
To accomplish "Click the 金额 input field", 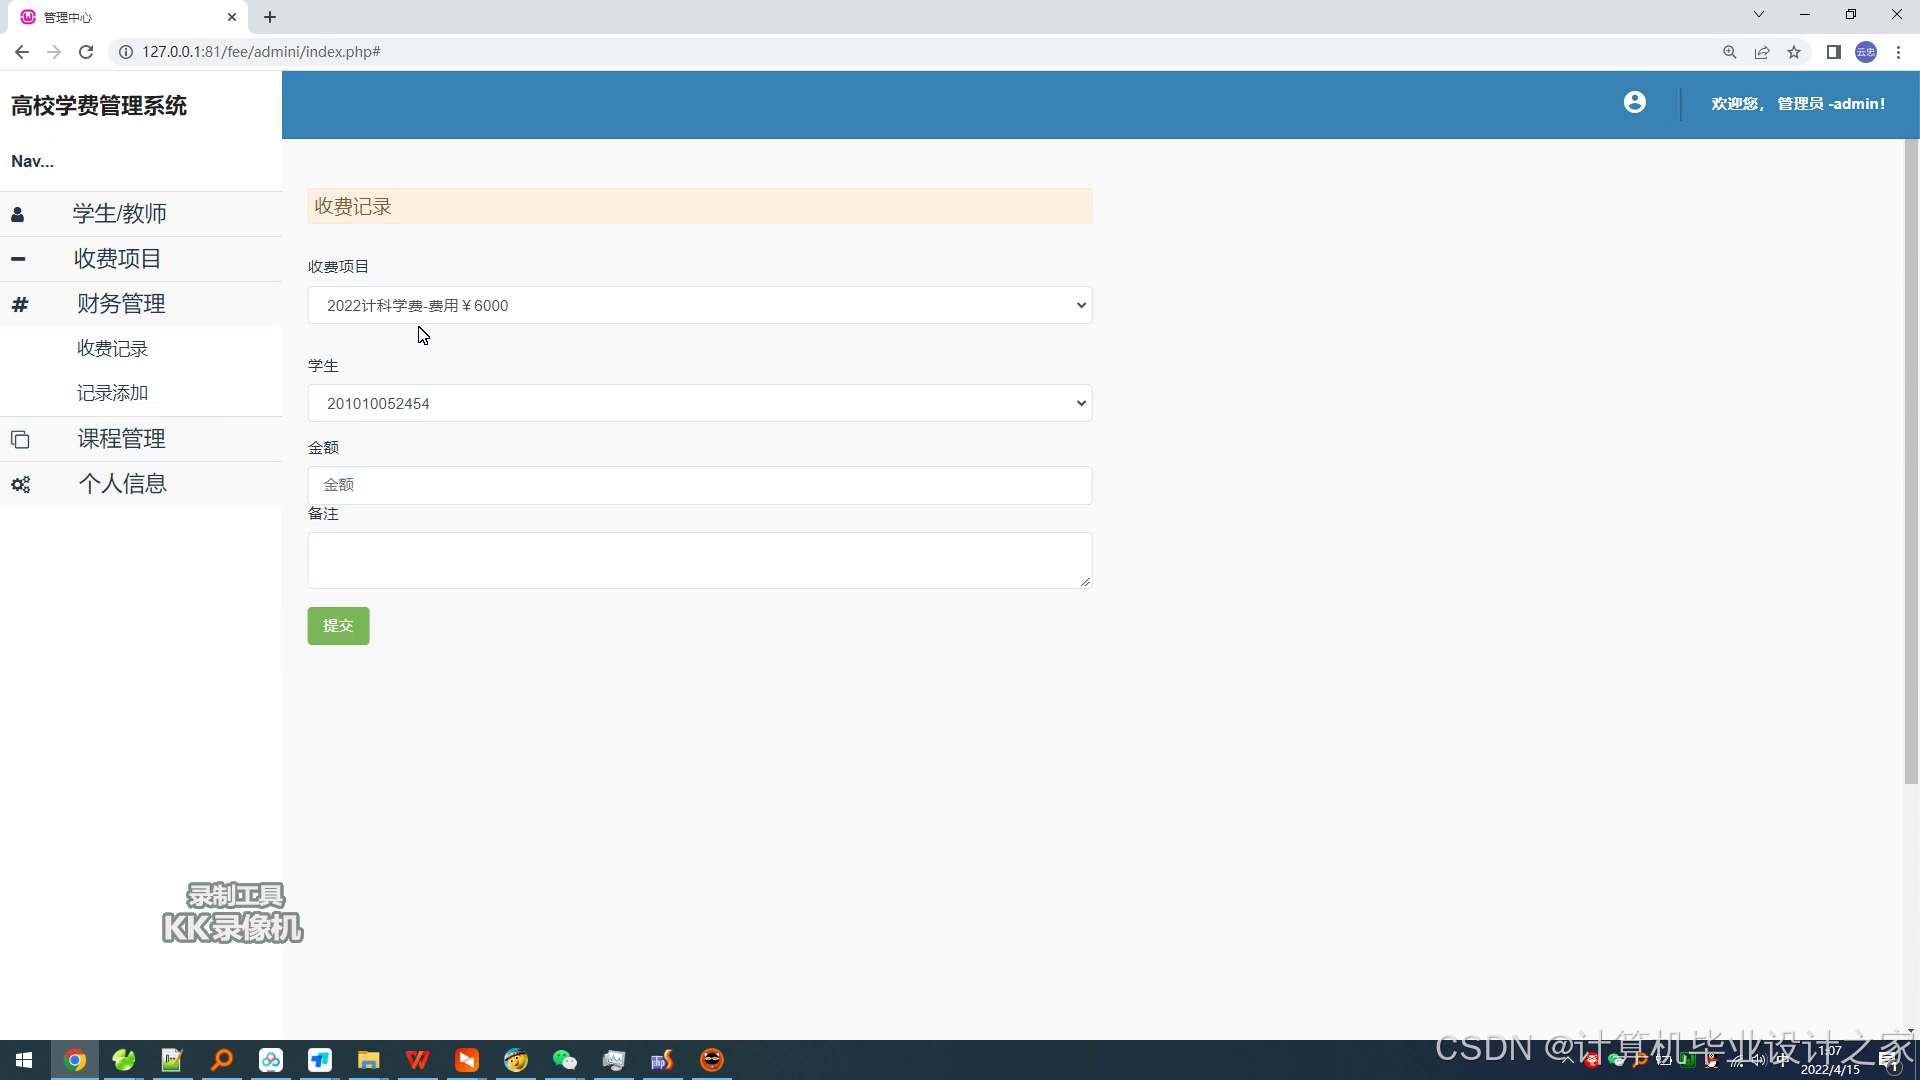I will pyautogui.click(x=699, y=485).
